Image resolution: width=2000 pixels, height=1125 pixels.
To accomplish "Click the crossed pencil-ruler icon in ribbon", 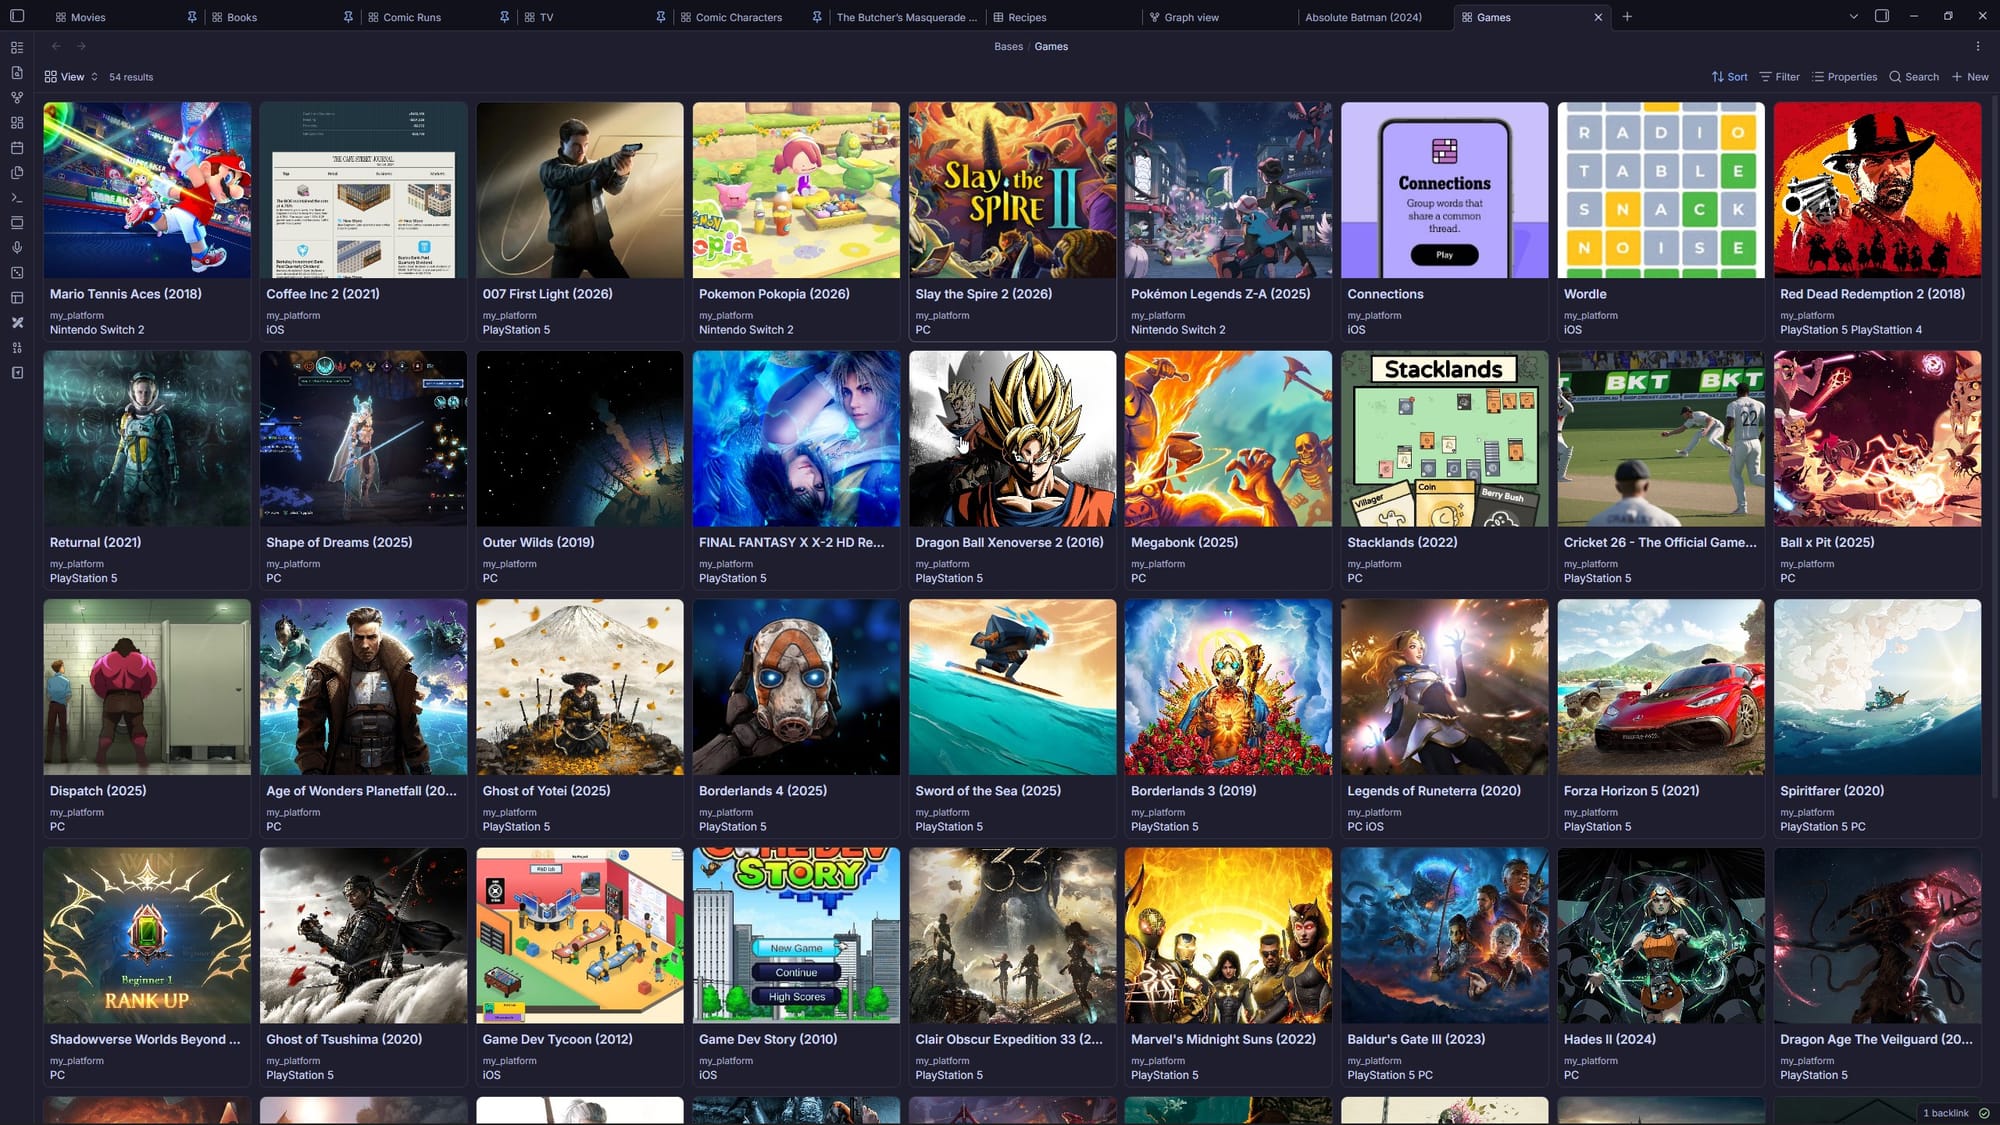I will [x=17, y=323].
